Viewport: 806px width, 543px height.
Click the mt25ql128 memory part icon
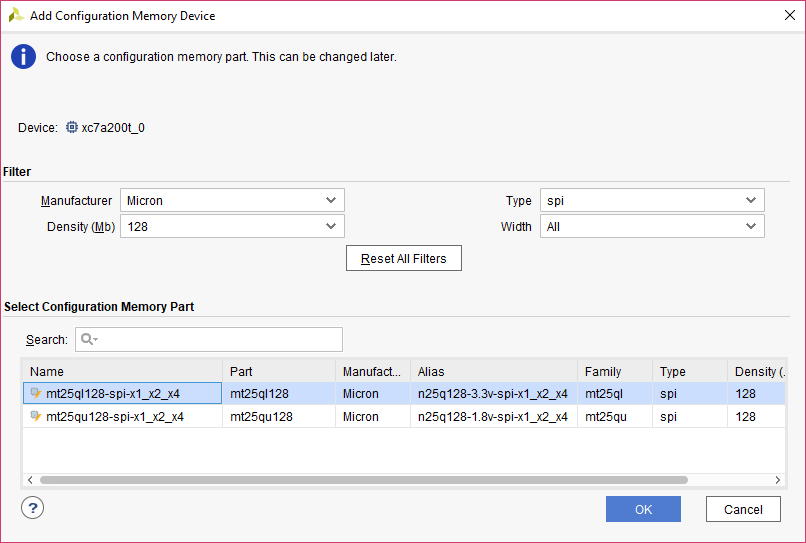[x=36, y=394]
